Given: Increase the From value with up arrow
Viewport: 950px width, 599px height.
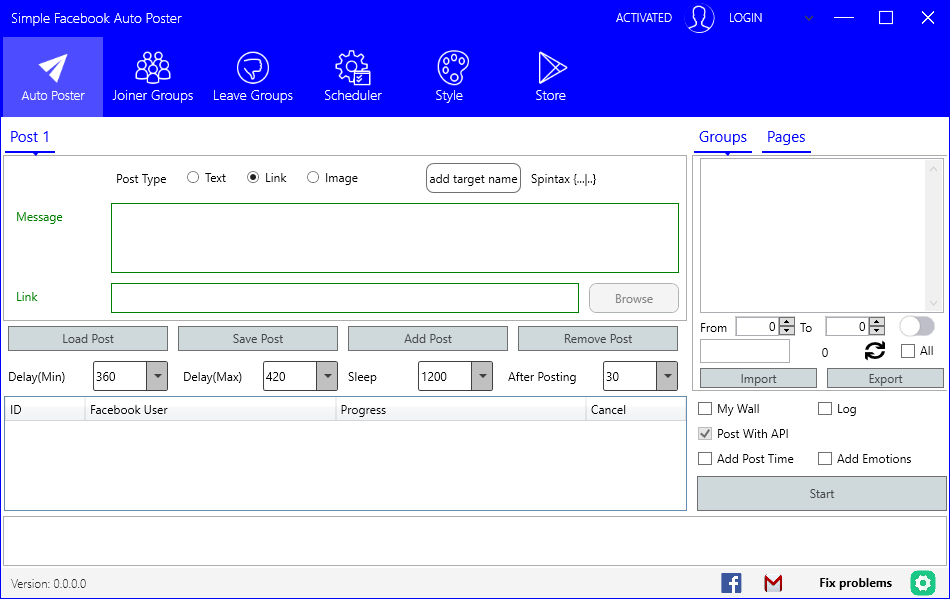Looking at the screenshot, I should [x=786, y=322].
